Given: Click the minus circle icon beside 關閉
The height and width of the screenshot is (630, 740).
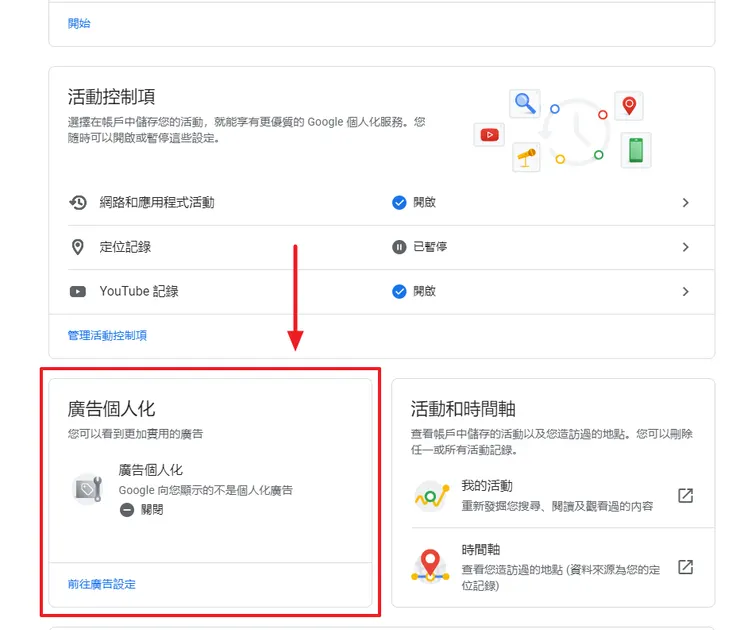Looking at the screenshot, I should click(127, 510).
